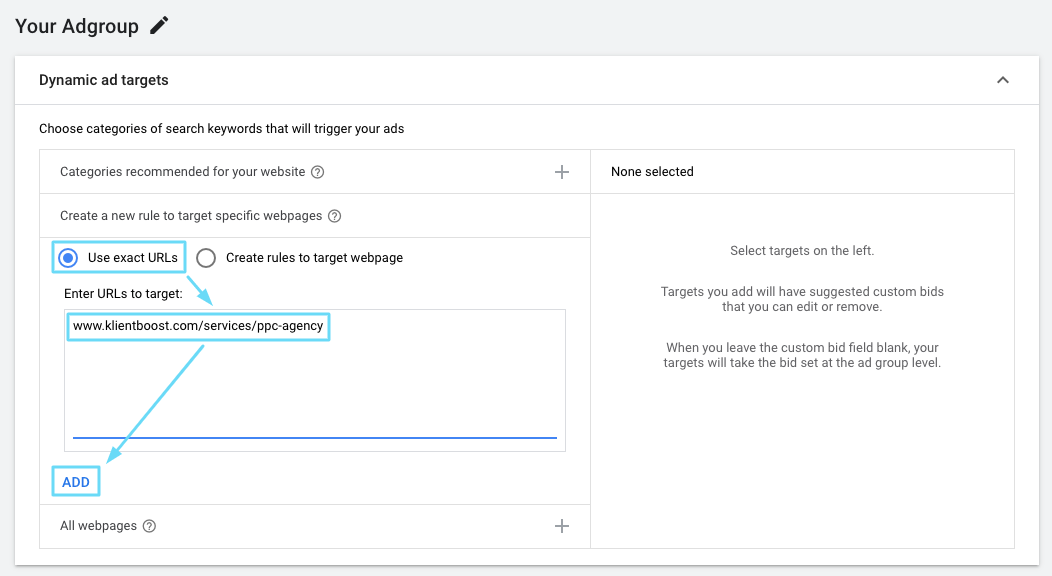Click the Dynamic ad targets heading
Viewport: 1052px width, 576px height.
tap(104, 80)
